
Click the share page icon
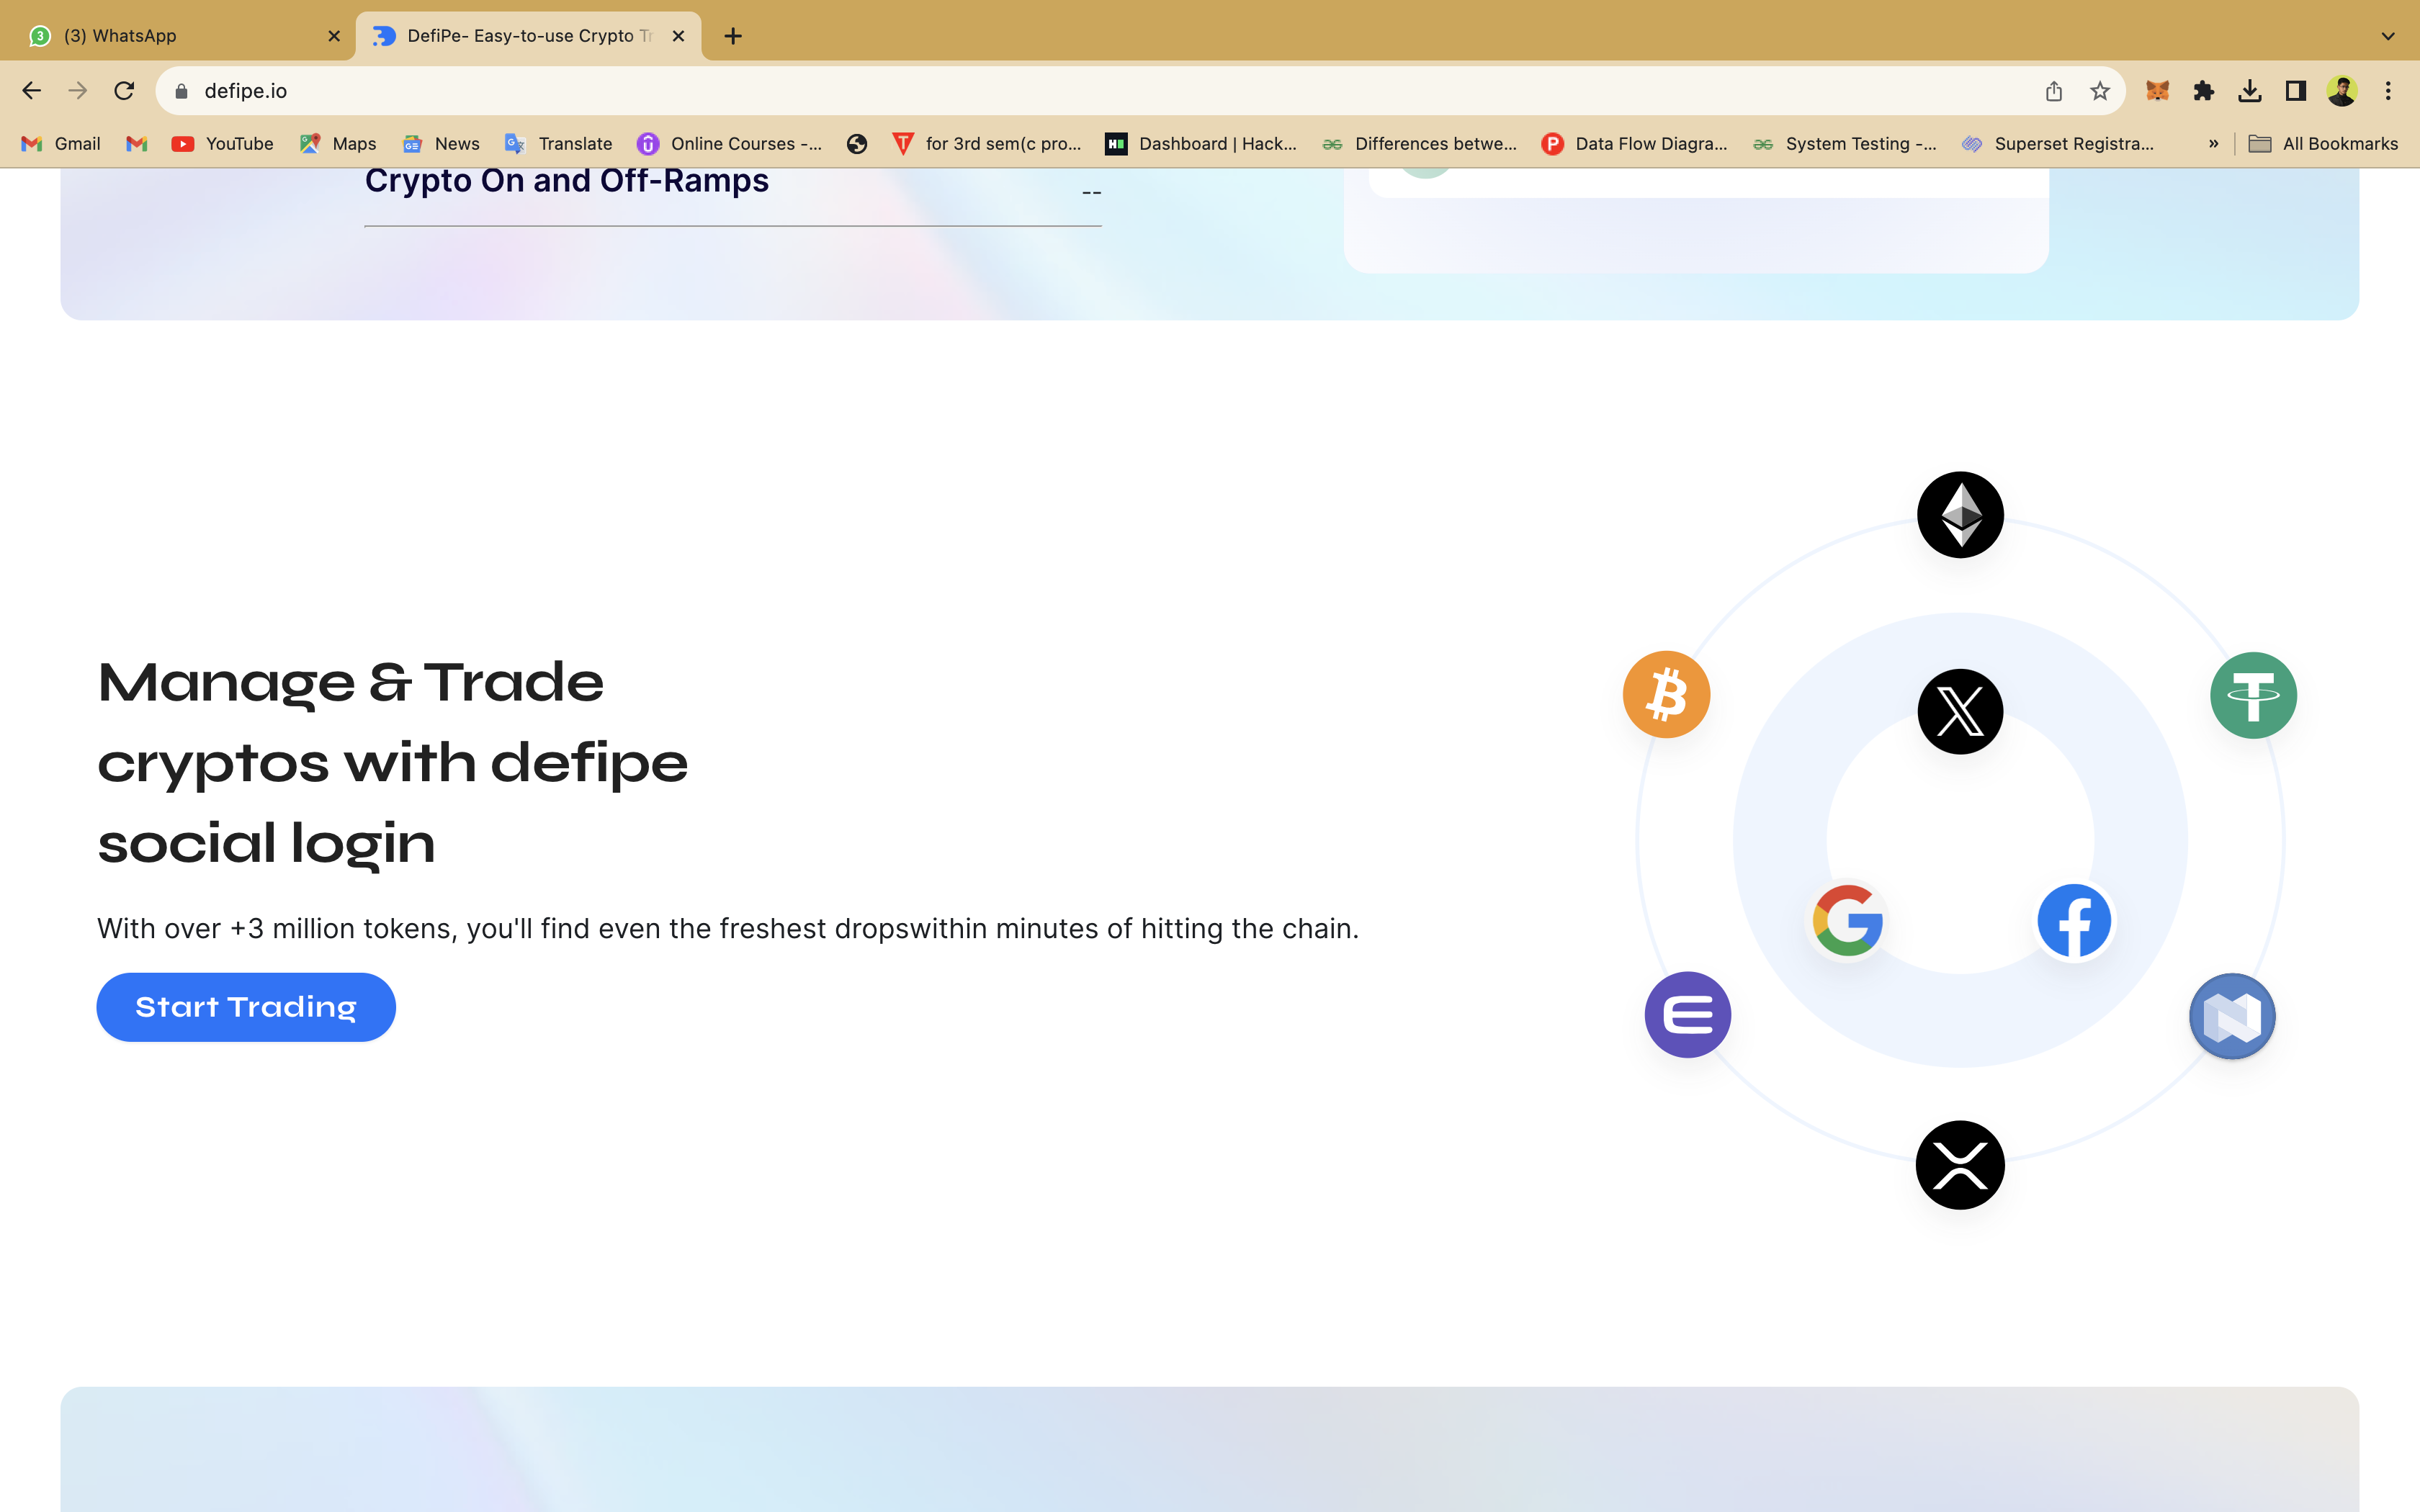(x=2053, y=91)
